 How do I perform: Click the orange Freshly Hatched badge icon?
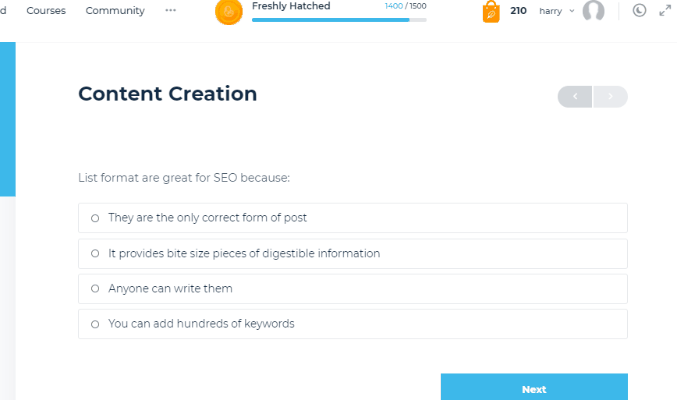coord(229,11)
